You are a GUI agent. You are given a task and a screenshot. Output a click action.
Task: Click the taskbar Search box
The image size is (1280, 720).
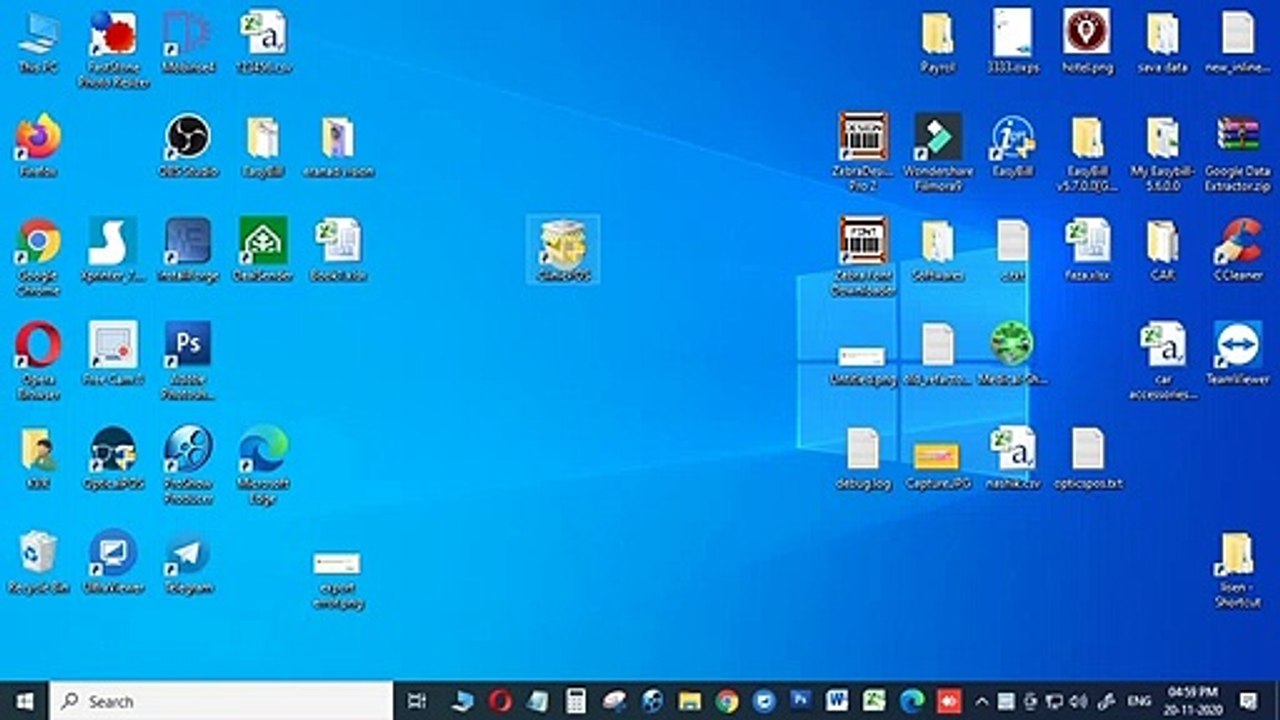[x=221, y=701]
